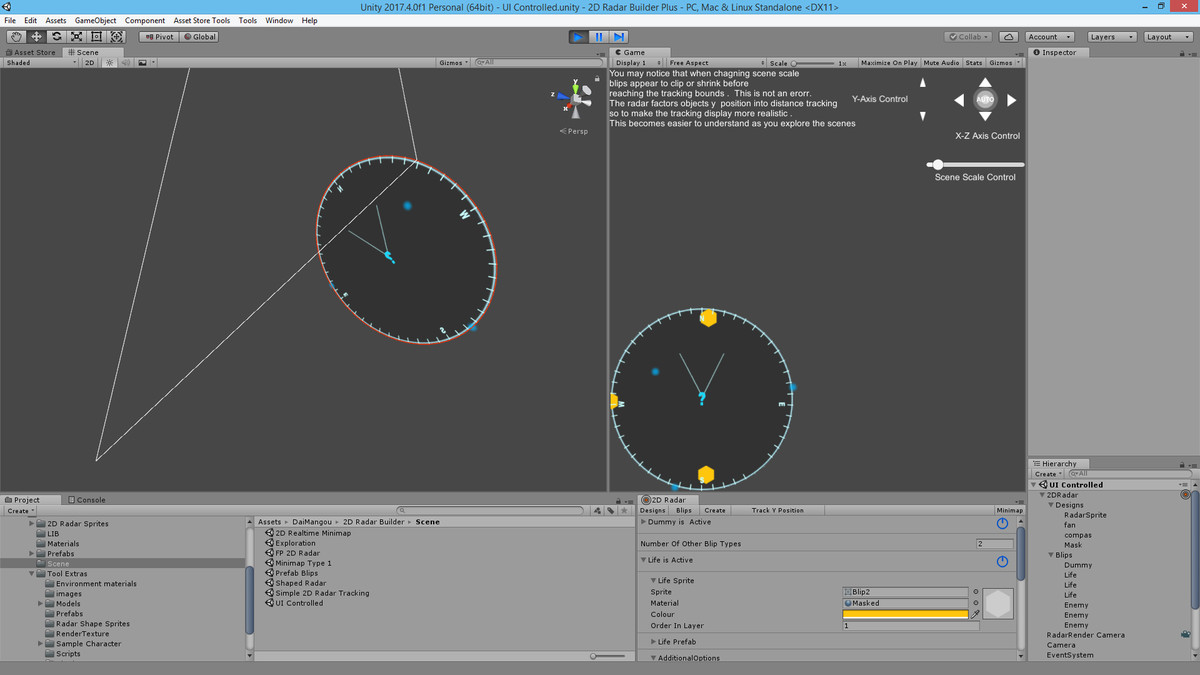Viewport: 1200px width, 675px height.
Task: Select the Hand tool in the toolbar
Action: [15, 36]
